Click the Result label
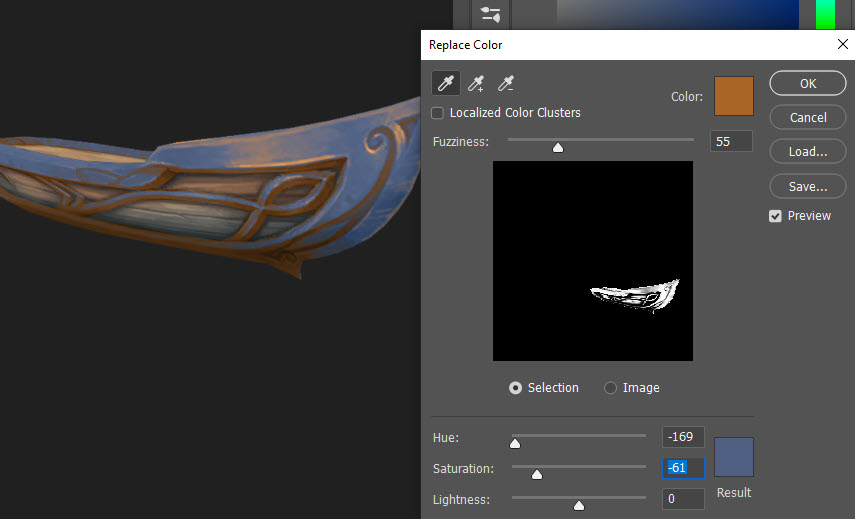The width and height of the screenshot is (855, 519). [734, 493]
